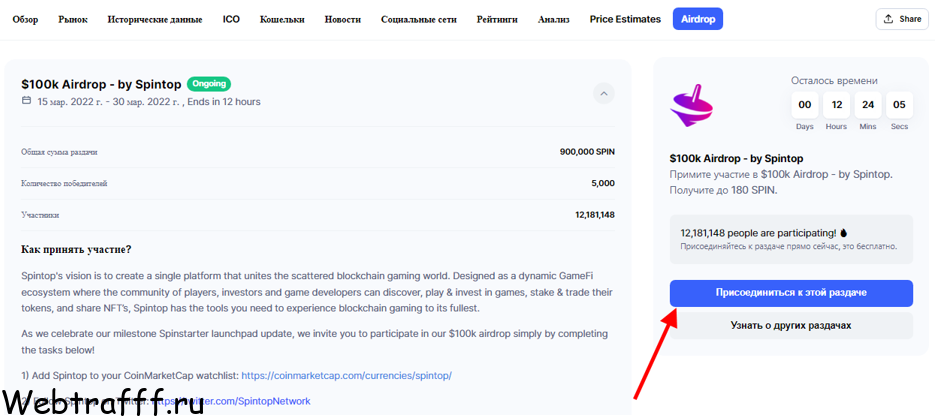935x417 pixels.
Task: Open the Price Estimates tab
Action: (625, 19)
